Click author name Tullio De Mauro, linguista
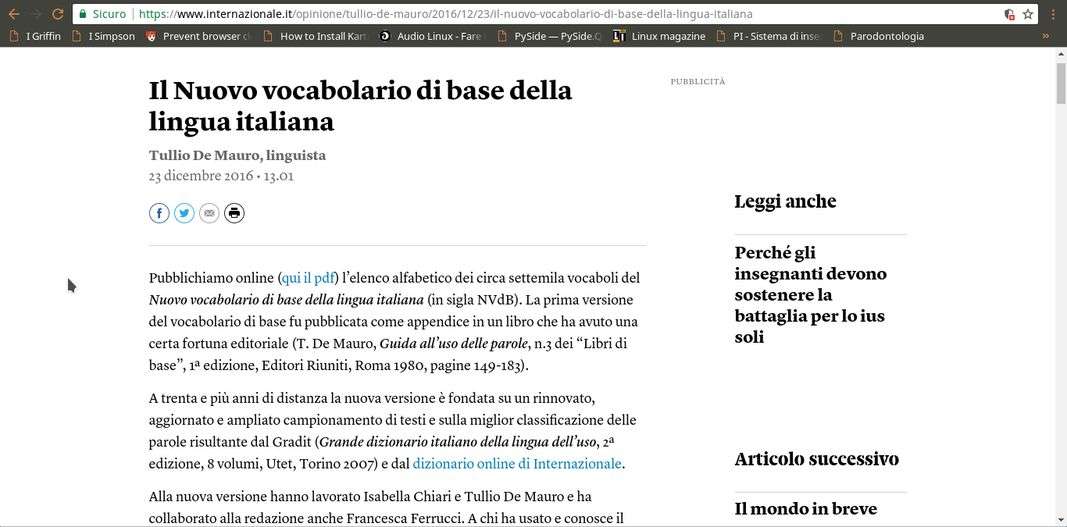 pos(237,155)
